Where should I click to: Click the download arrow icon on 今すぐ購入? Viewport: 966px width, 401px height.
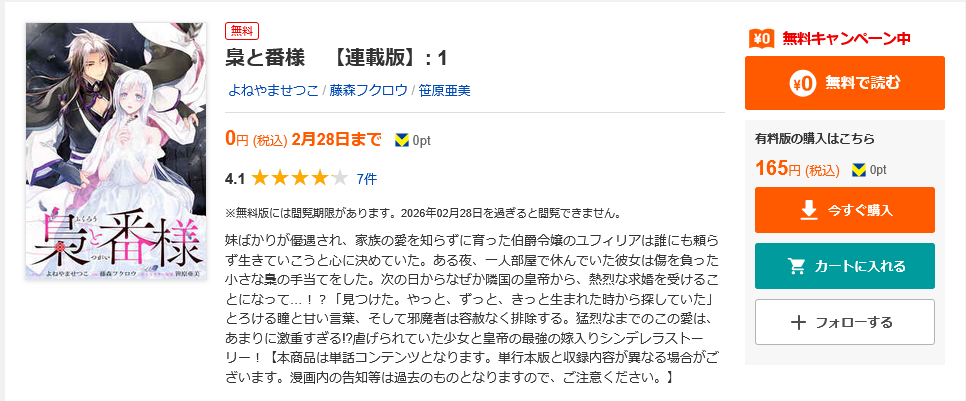tap(809, 210)
